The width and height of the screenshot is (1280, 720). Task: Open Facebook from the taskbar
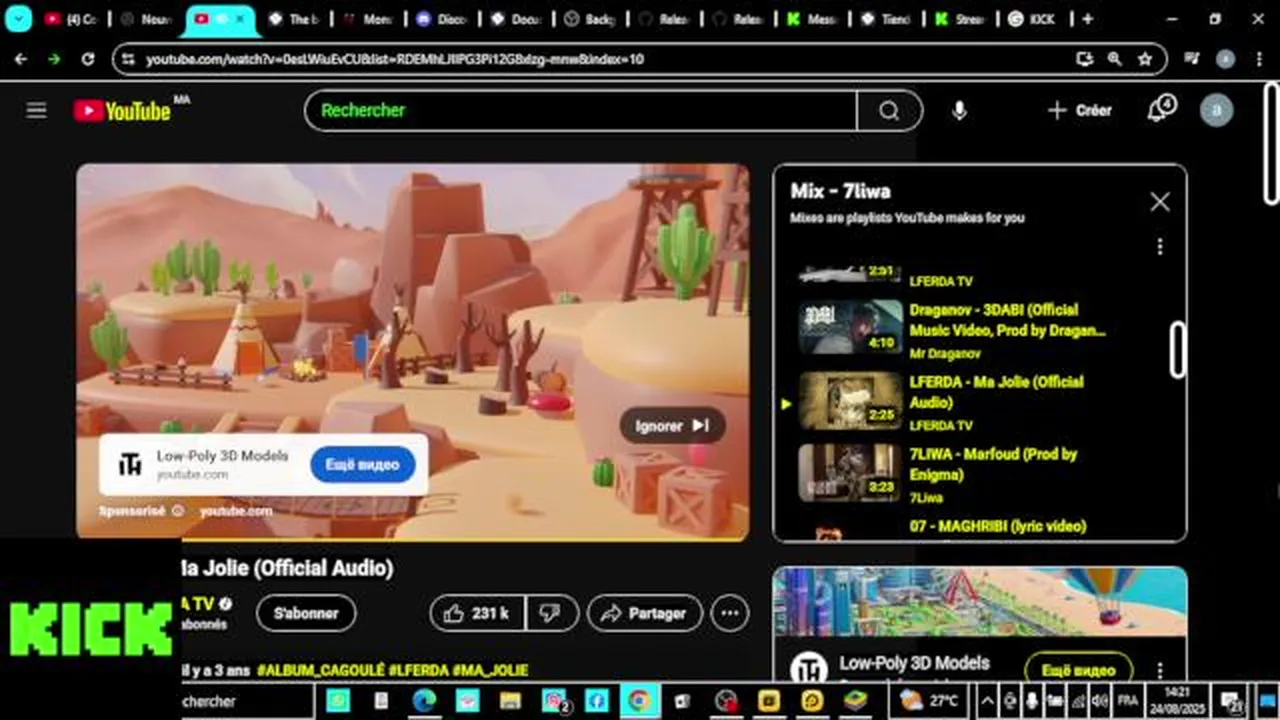coord(596,701)
